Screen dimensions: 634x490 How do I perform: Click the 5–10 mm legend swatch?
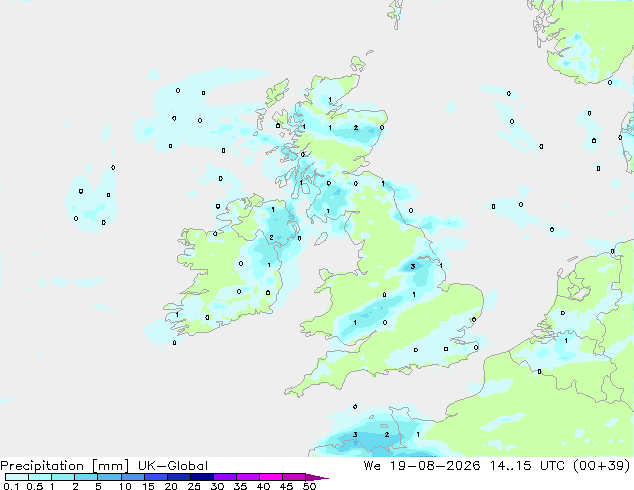109,477
